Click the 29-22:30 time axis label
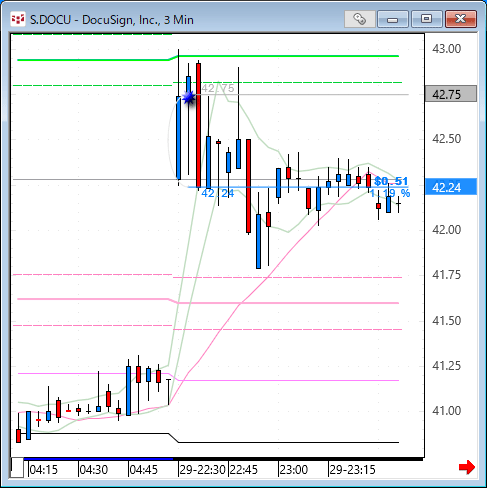Viewport: 487px width, 488px height. 202,470
